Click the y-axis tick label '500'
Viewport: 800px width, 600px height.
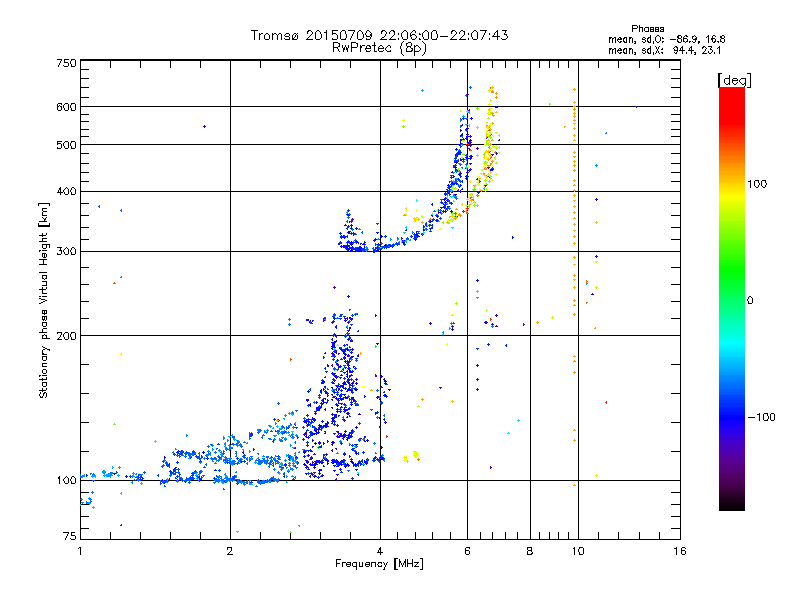click(66, 145)
